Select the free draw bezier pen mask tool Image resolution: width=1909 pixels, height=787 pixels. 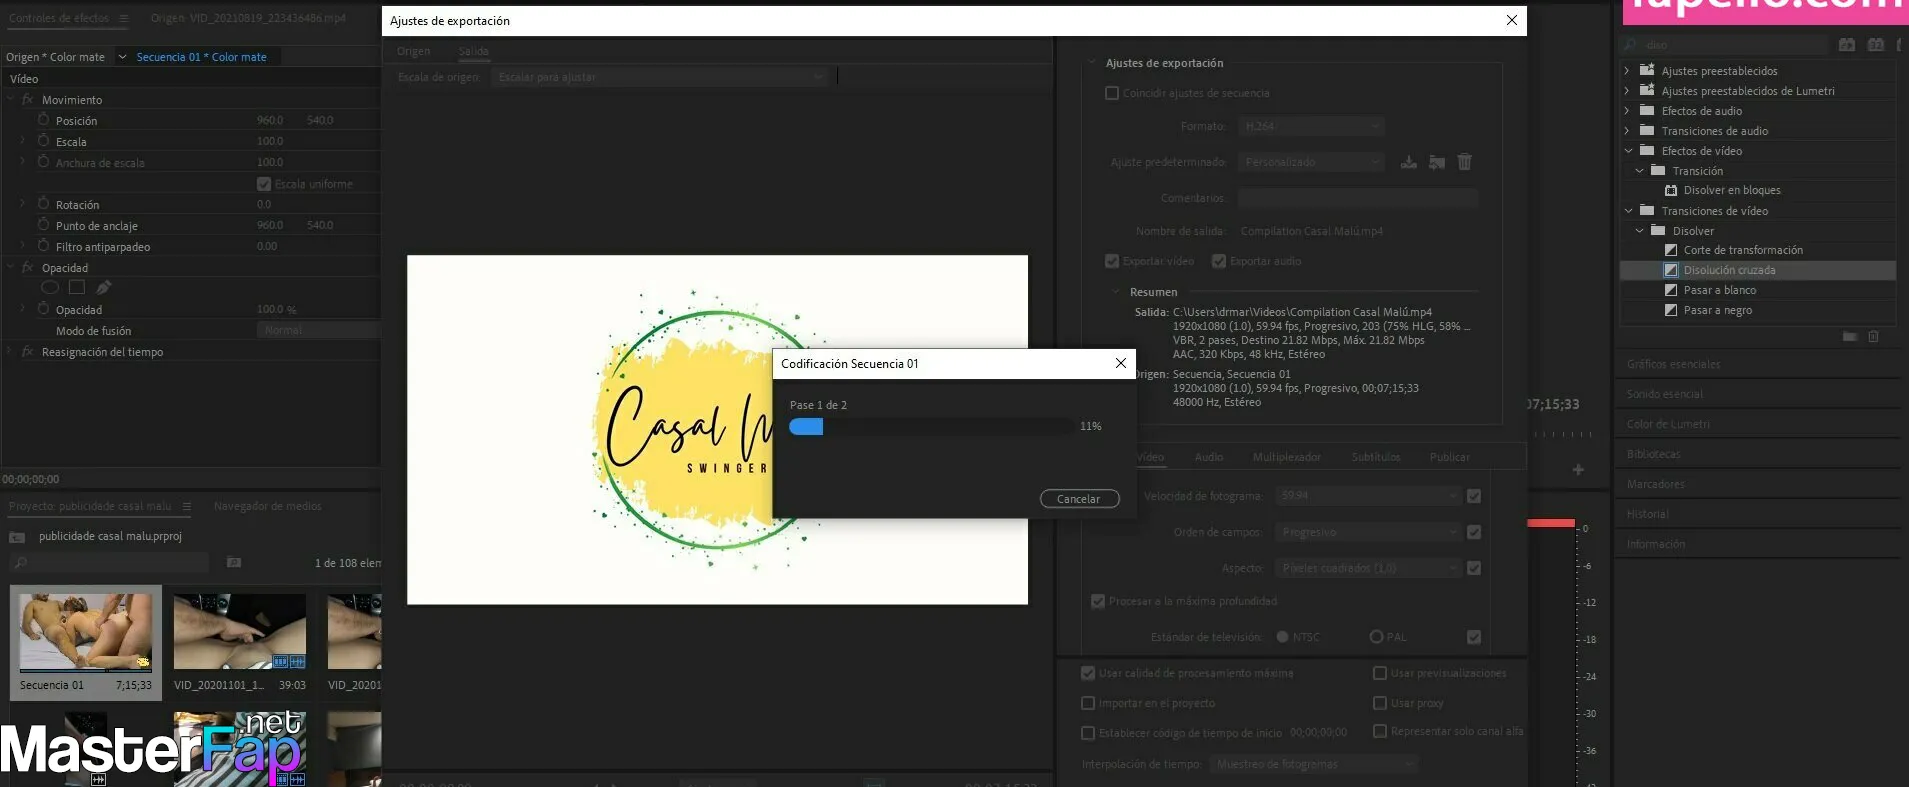[x=103, y=287]
